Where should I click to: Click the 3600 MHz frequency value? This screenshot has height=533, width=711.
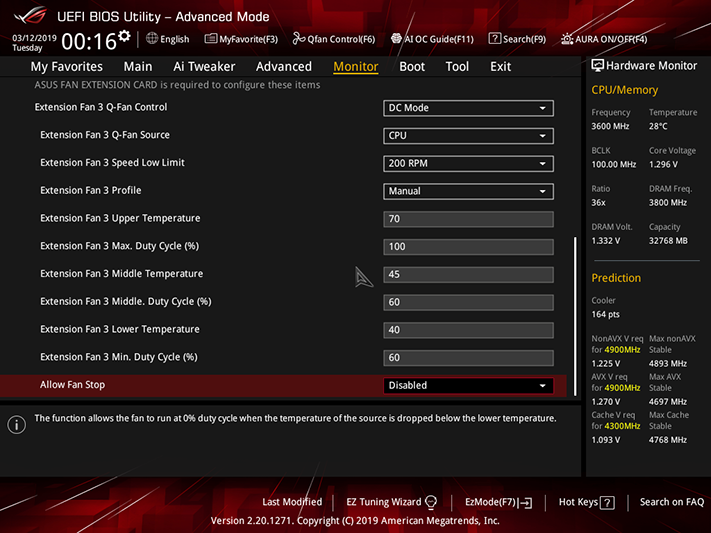point(610,126)
